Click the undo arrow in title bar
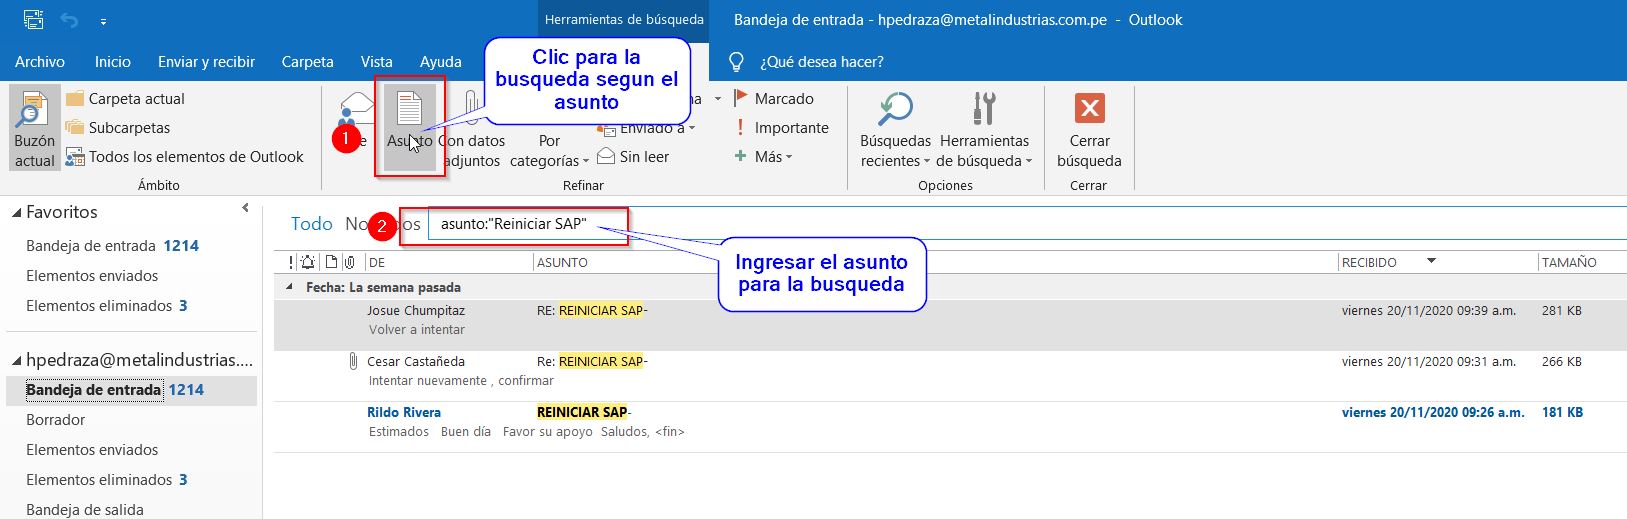The image size is (1627, 519). (69, 19)
